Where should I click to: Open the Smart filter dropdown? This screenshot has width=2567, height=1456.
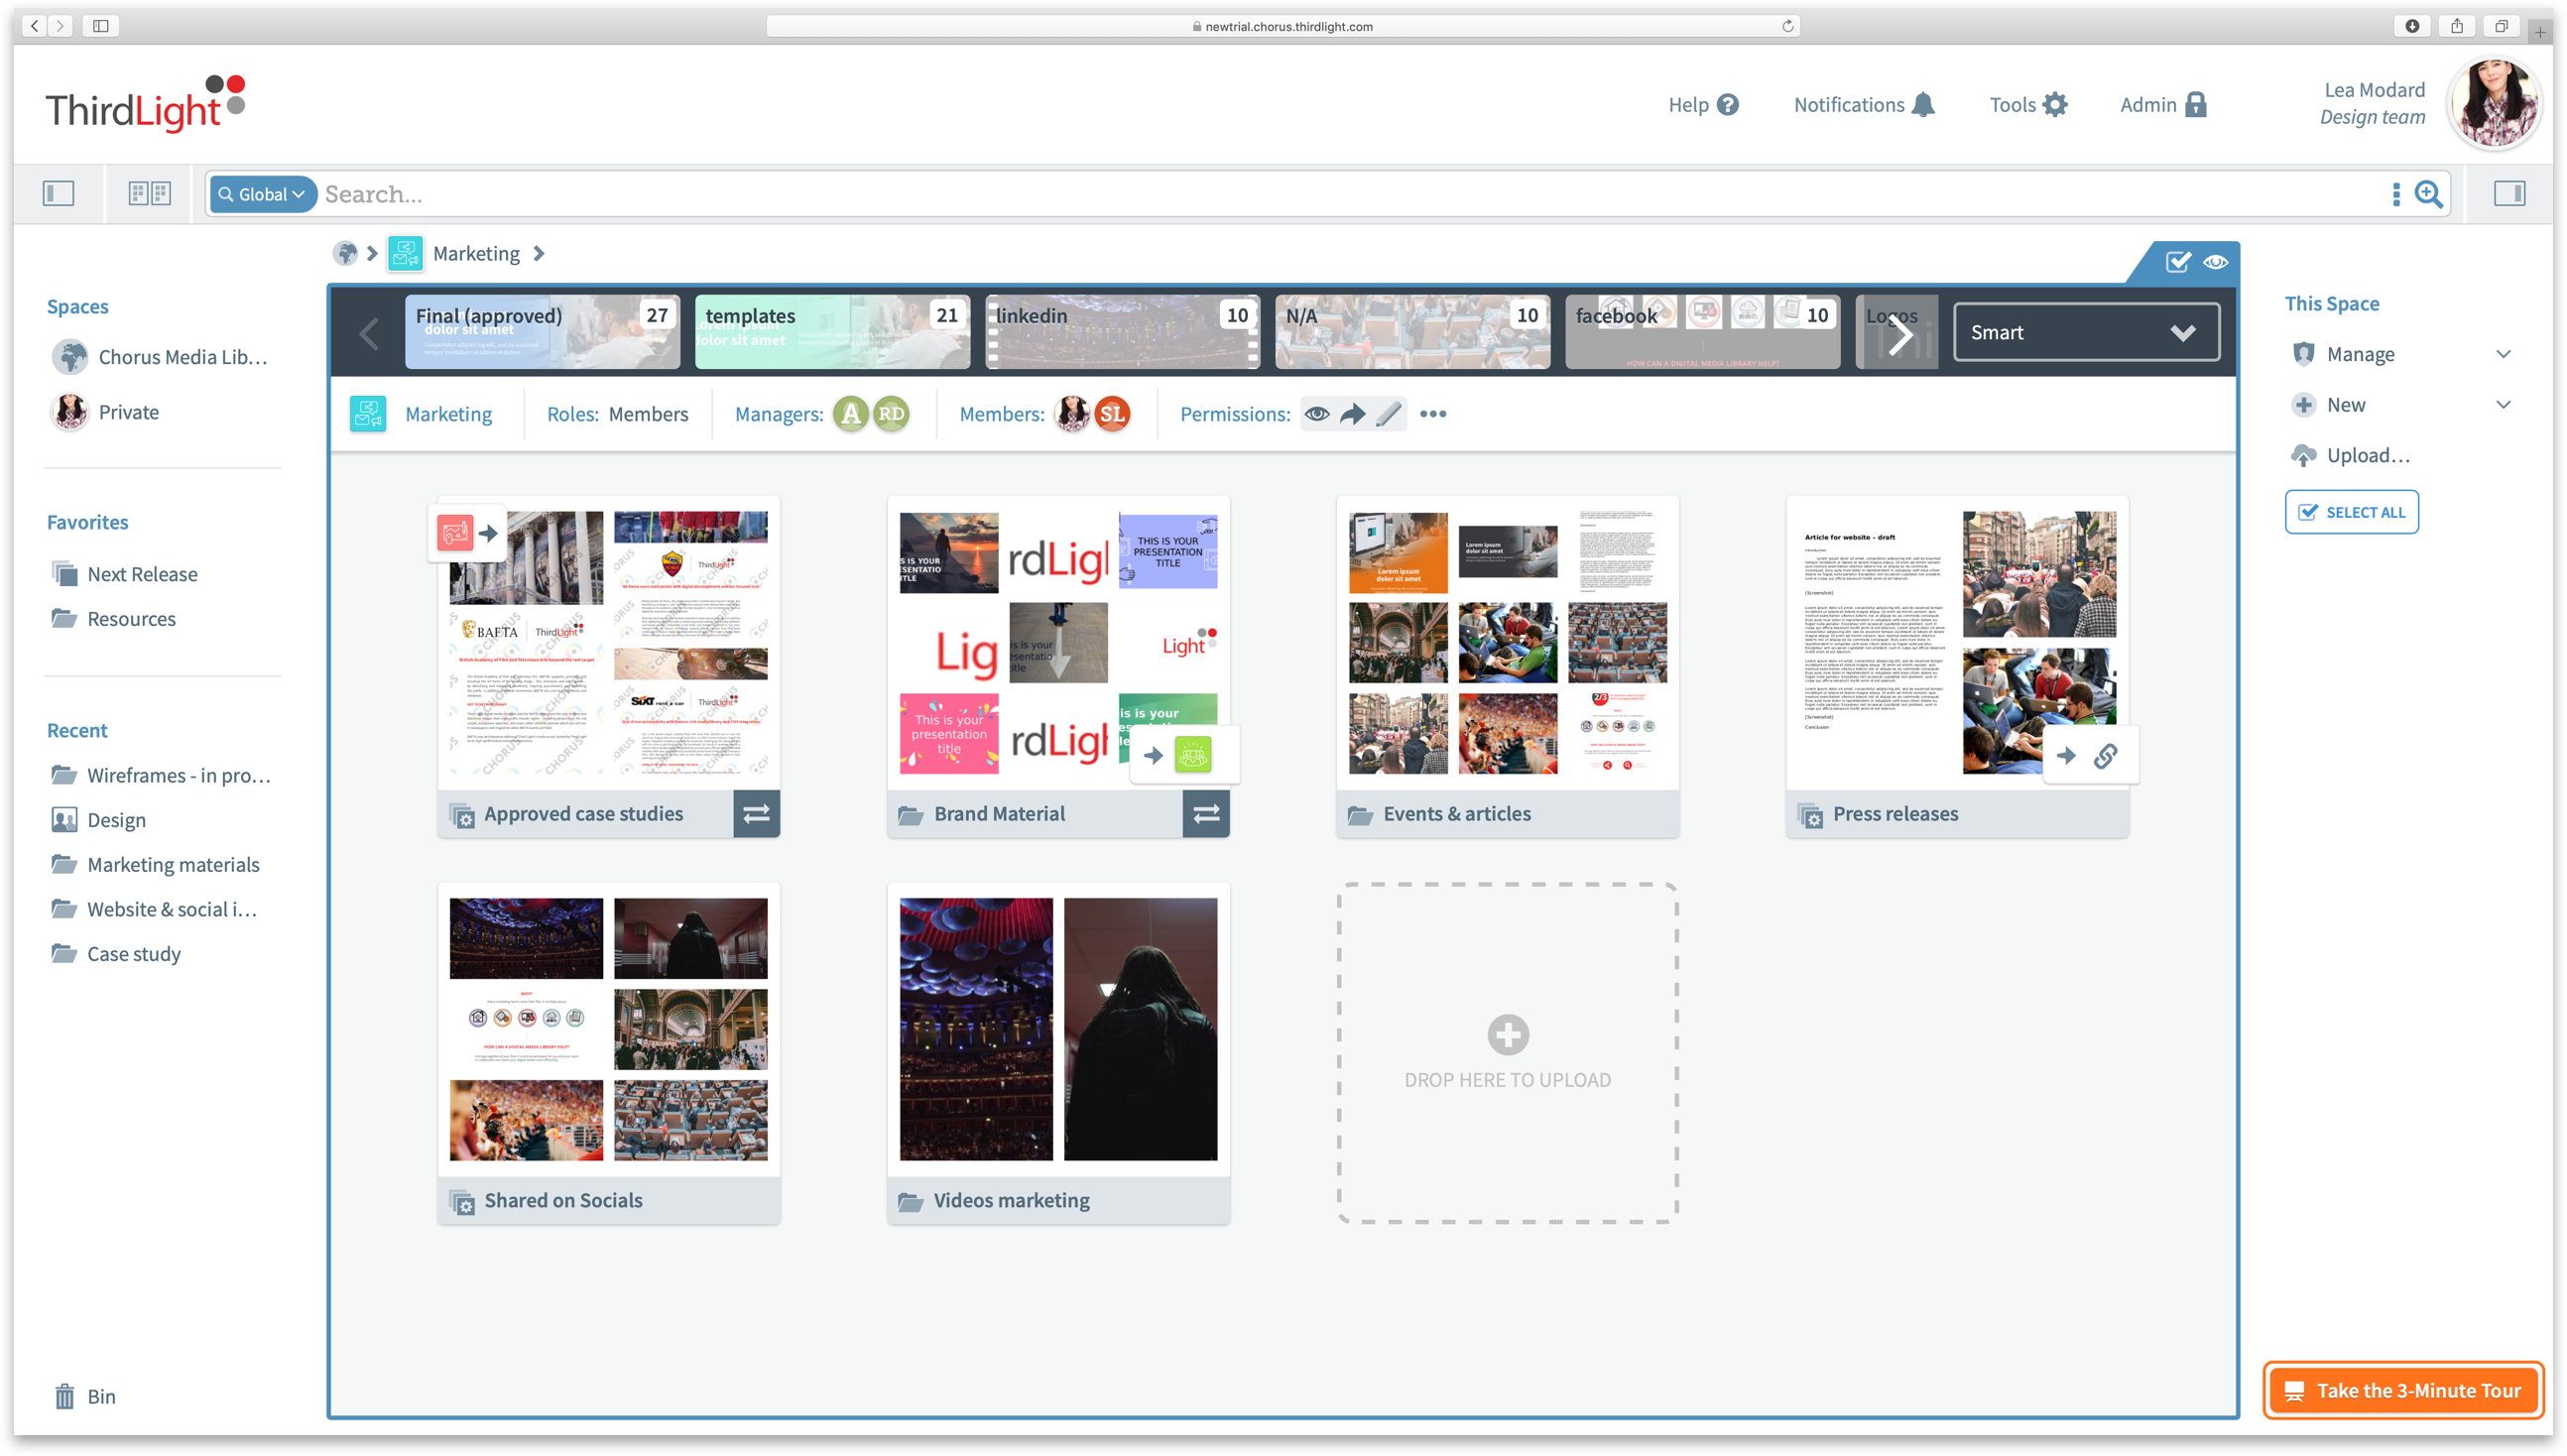coord(2085,332)
